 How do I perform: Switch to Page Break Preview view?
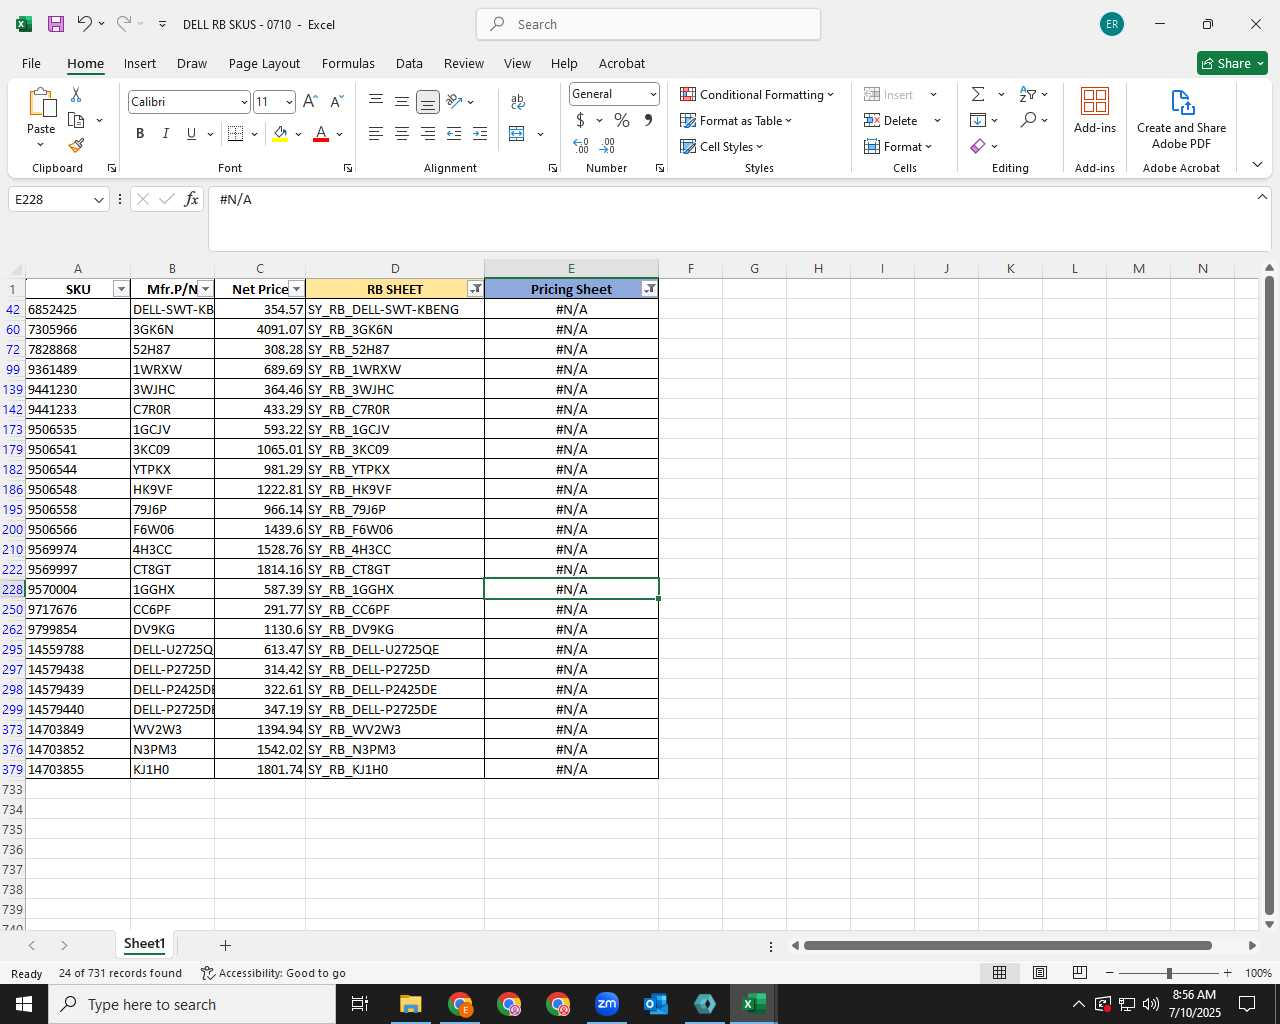(x=1079, y=973)
